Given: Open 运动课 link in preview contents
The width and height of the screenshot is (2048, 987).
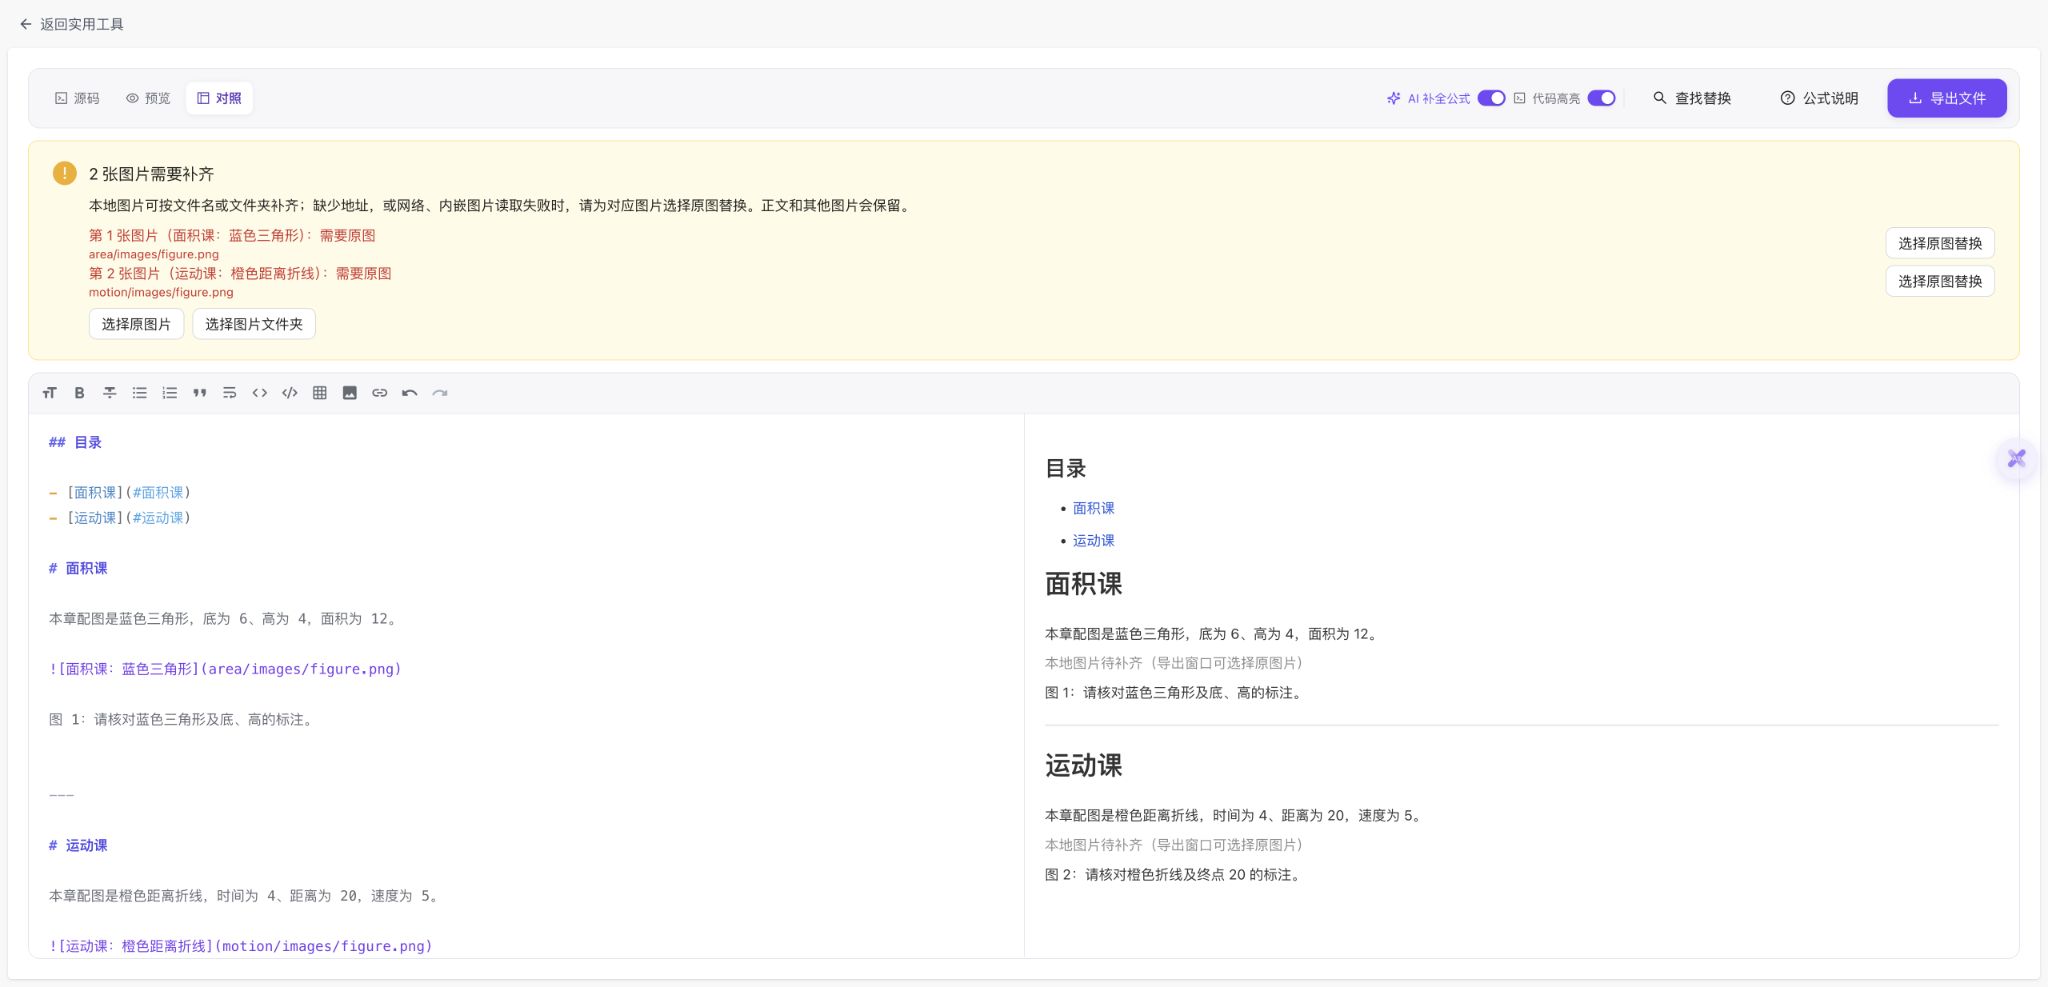Looking at the screenshot, I should tap(1093, 540).
